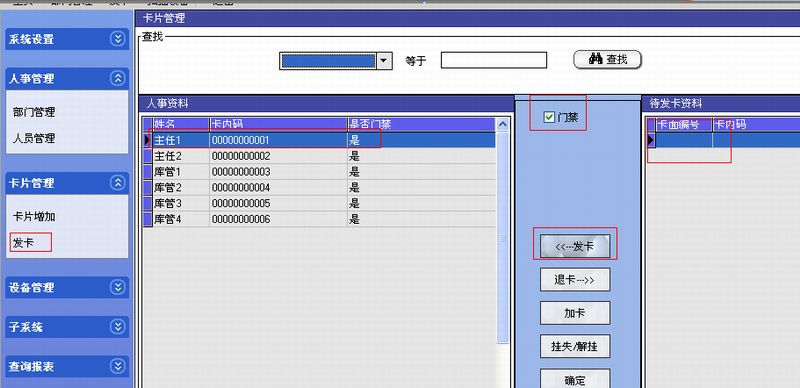Expand the 子系统 panel chevron
The width and height of the screenshot is (800, 388).
pyautogui.click(x=118, y=327)
